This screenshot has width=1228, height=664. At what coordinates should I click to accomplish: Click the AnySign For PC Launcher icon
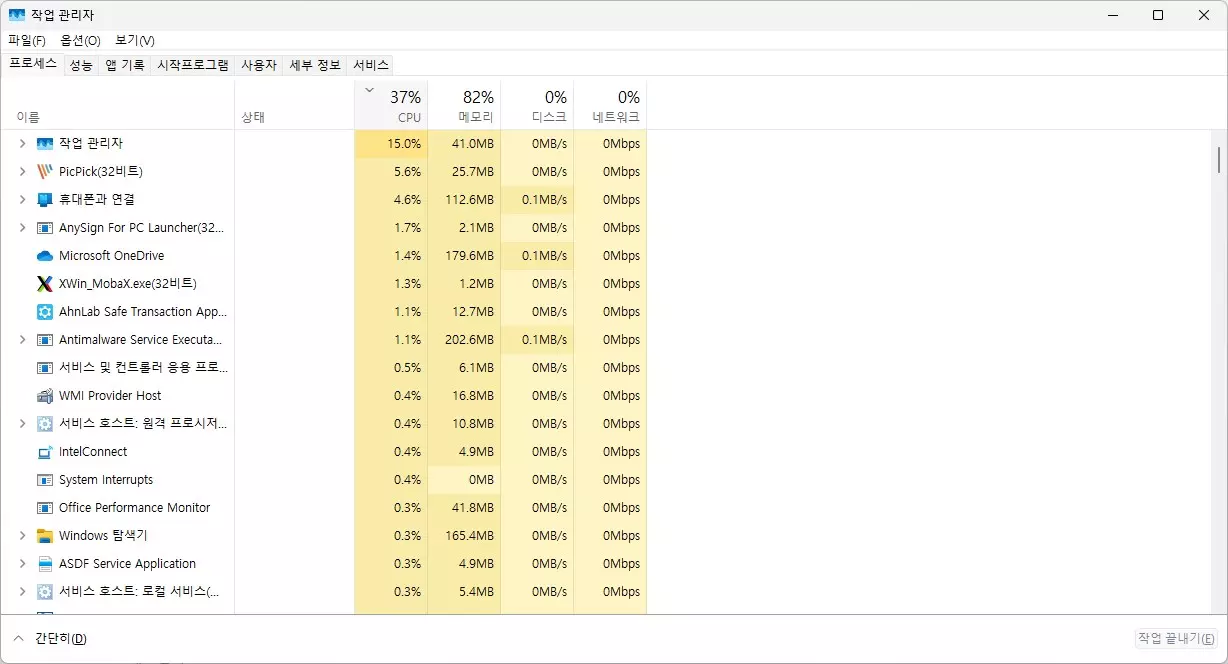(44, 228)
